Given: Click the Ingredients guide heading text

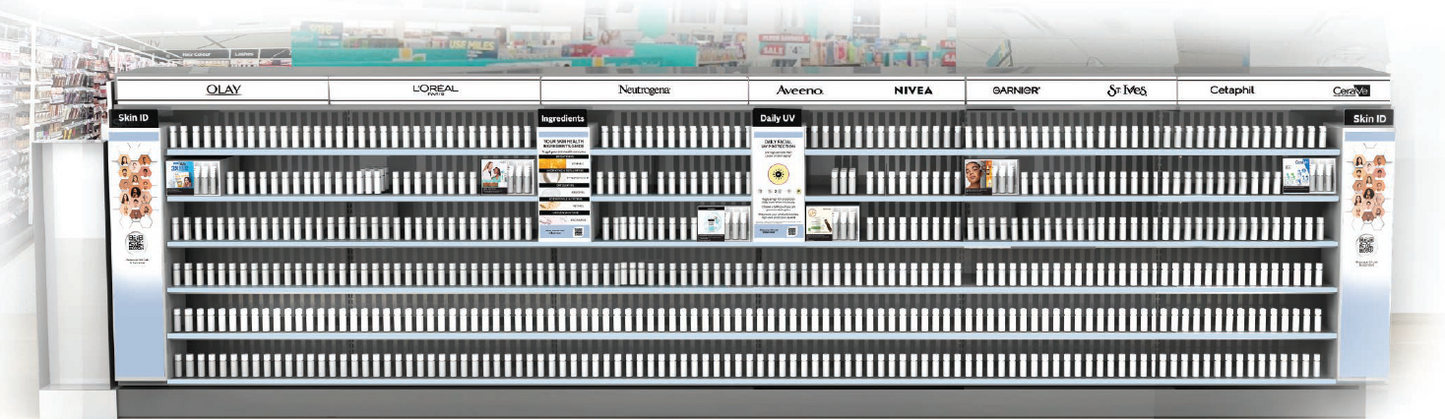Looking at the screenshot, I should [563, 145].
